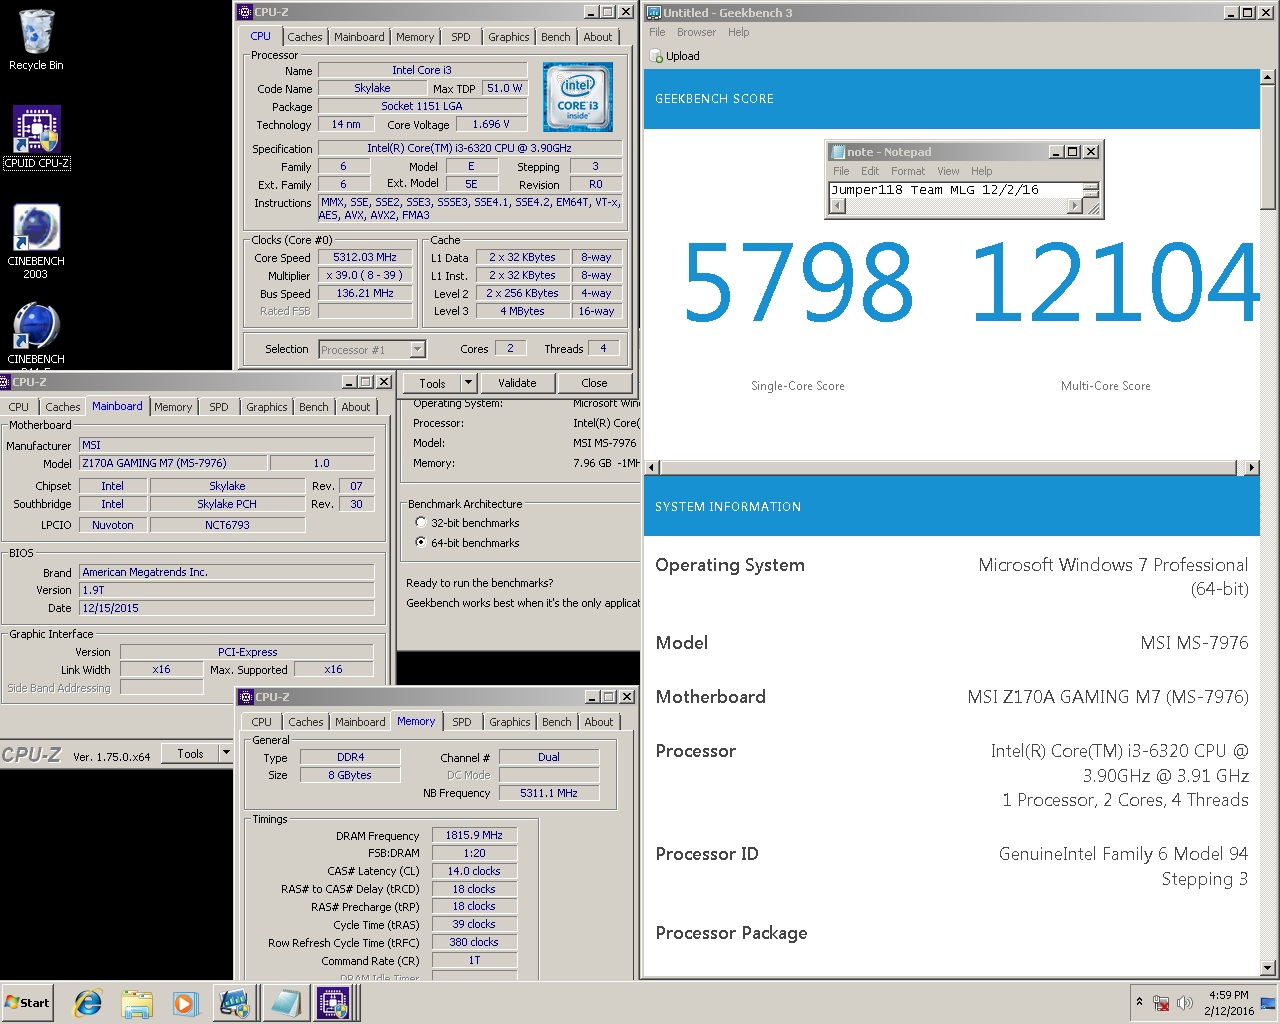Click Notepad horizontal scrollbar left arrow
The image size is (1280, 1024).
[838, 206]
